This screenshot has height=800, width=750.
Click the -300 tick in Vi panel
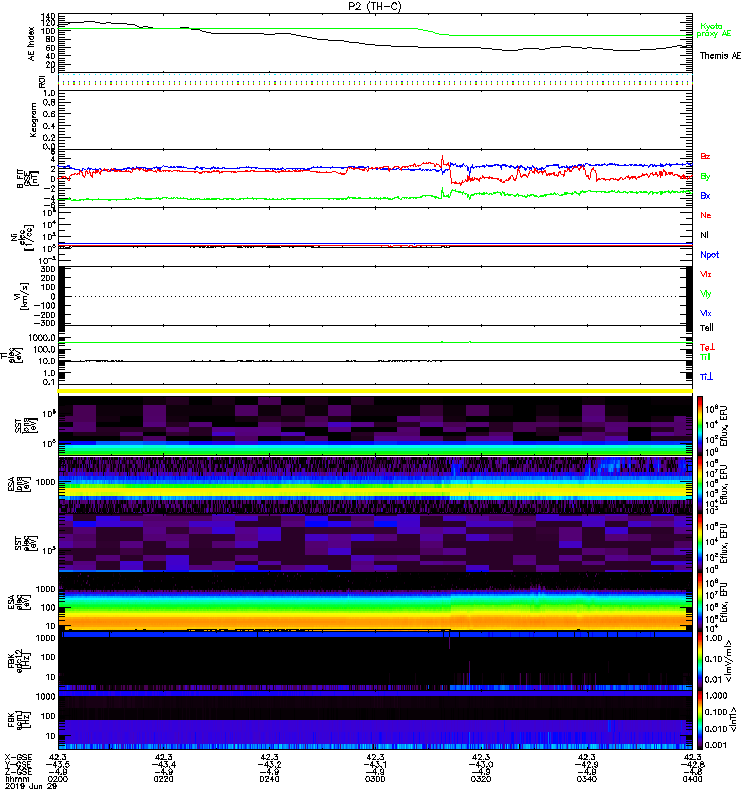coord(45,323)
